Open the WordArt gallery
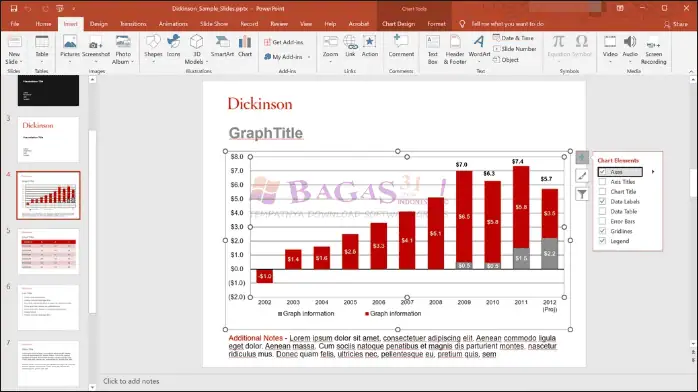Image resolution: width=698 pixels, height=392 pixels. [479, 47]
